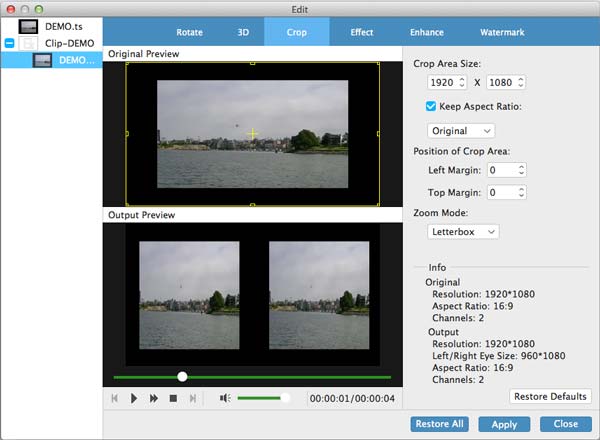Click the right eye output preview image

tap(319, 295)
